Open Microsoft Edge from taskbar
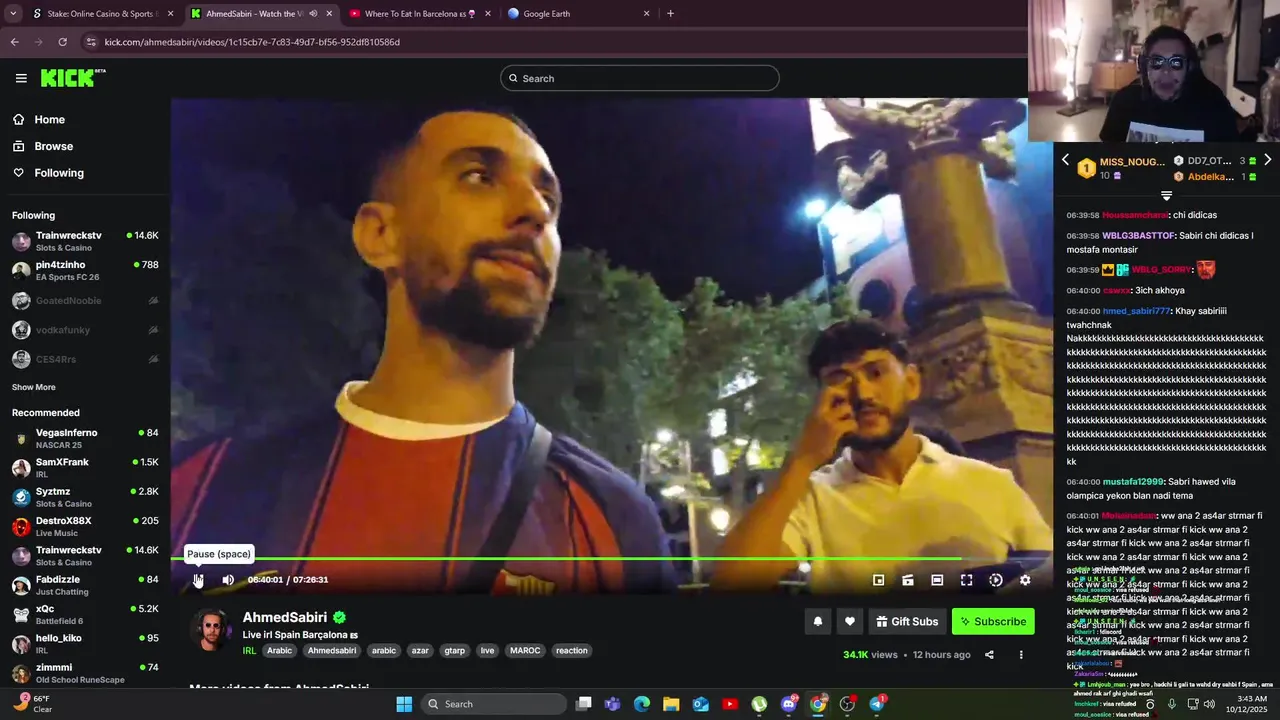Image resolution: width=1280 pixels, height=720 pixels. click(x=642, y=704)
